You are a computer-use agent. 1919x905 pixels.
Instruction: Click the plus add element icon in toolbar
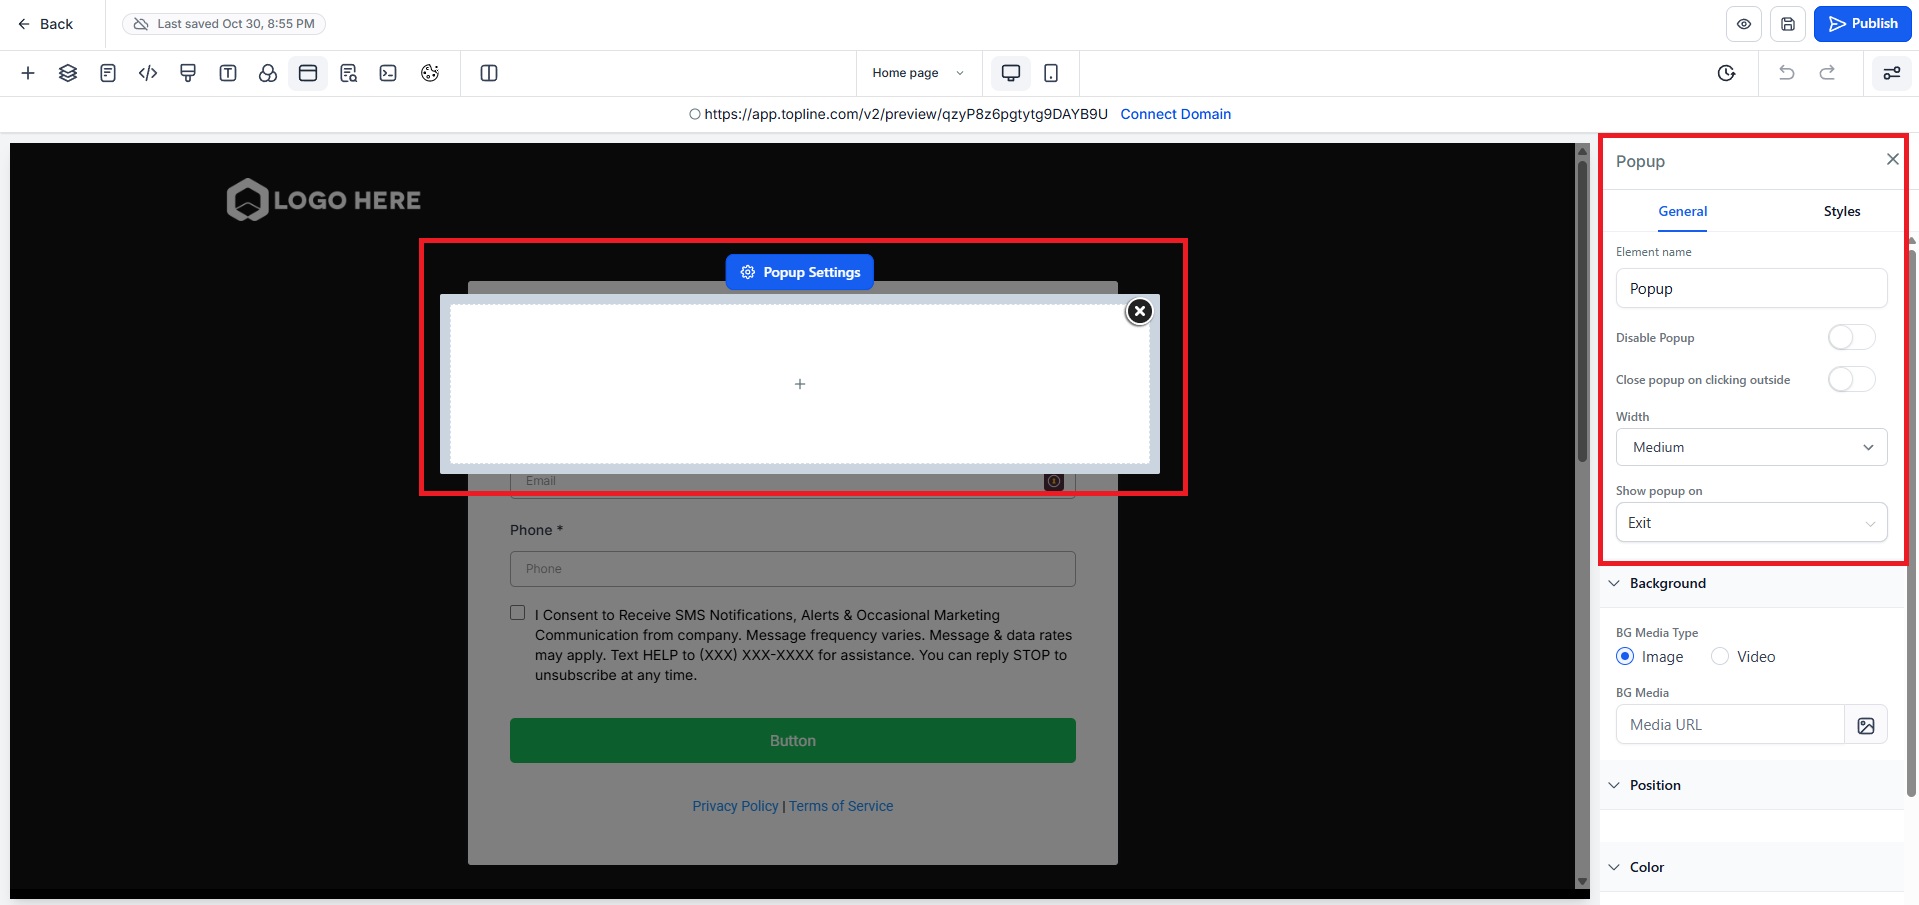point(28,73)
